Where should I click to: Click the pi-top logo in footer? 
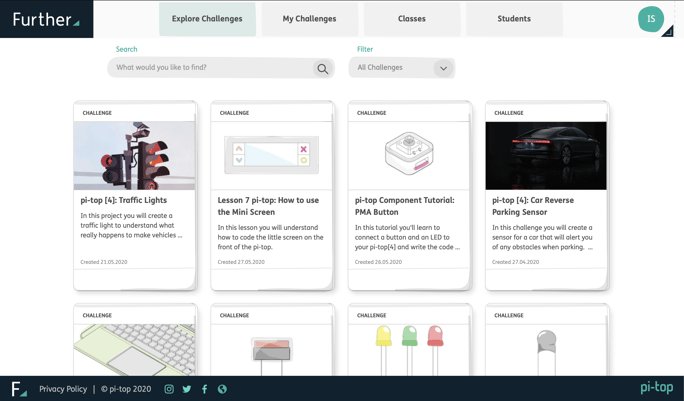[x=657, y=387]
